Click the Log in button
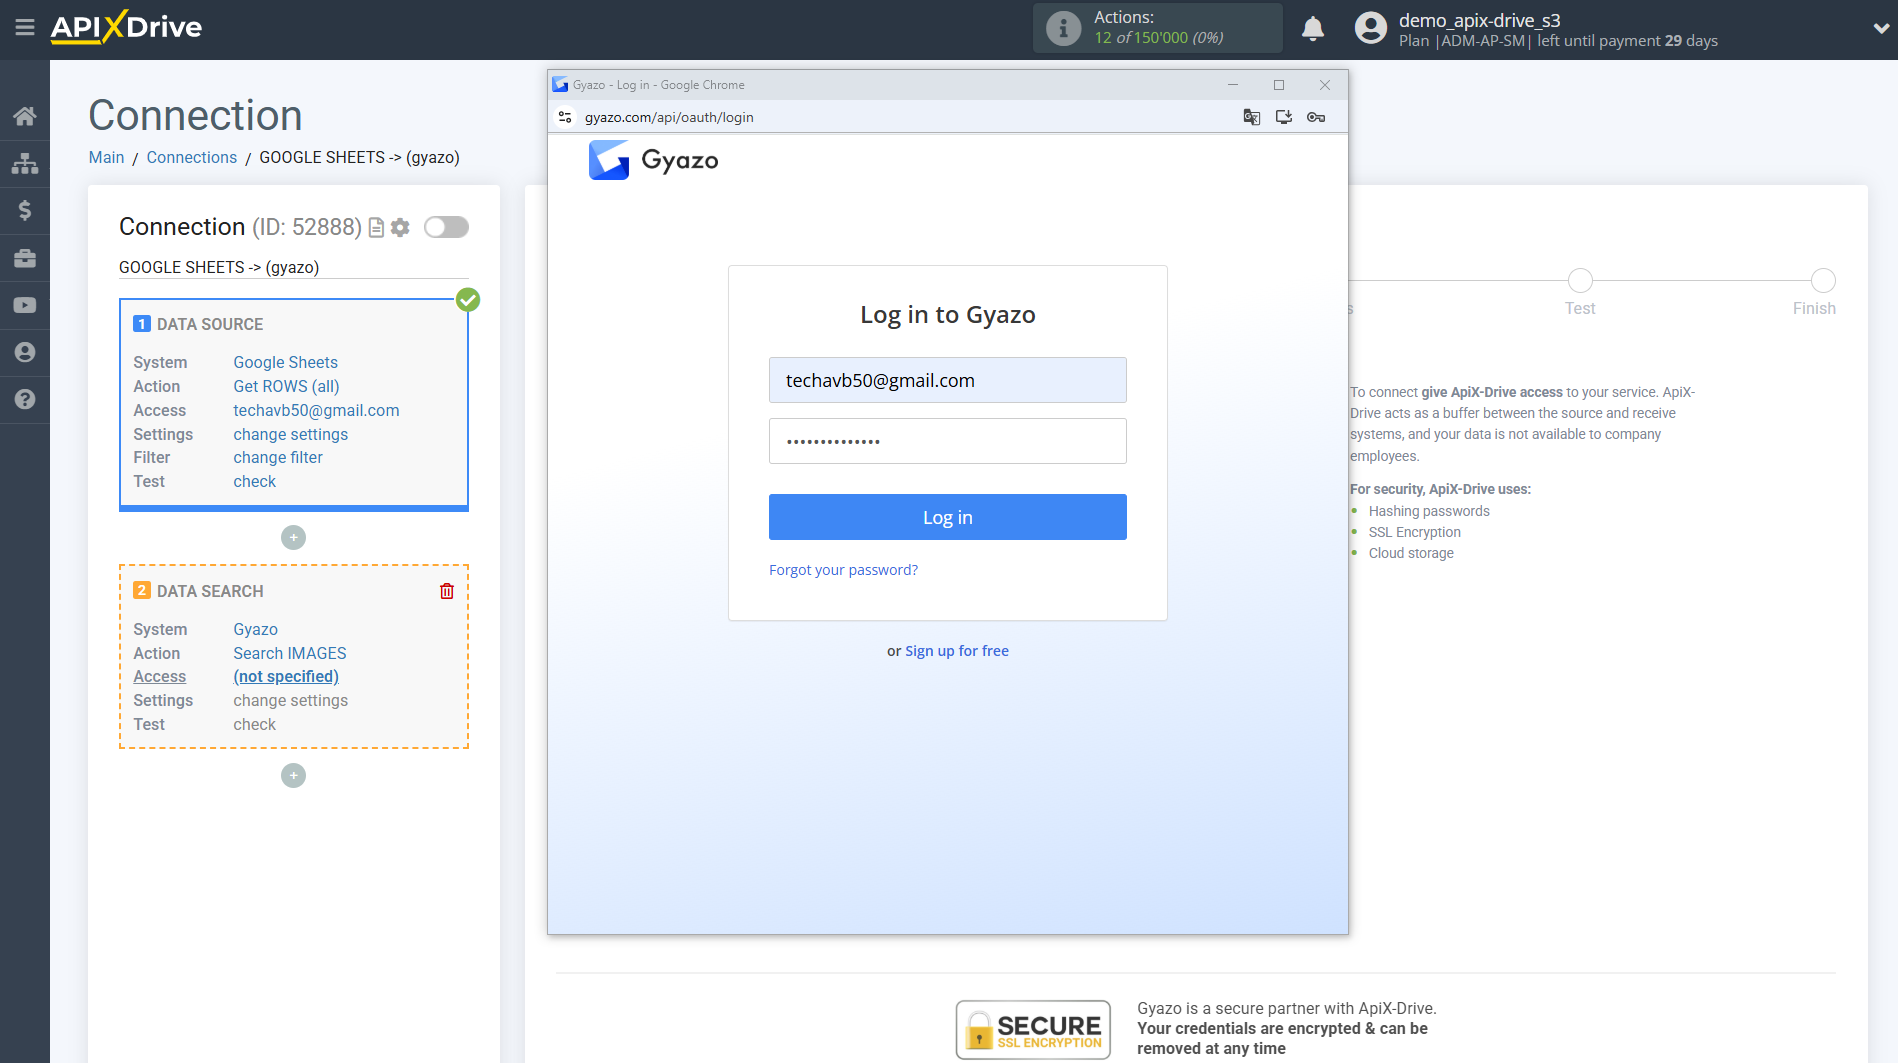The height and width of the screenshot is (1063, 1898). coord(947,517)
